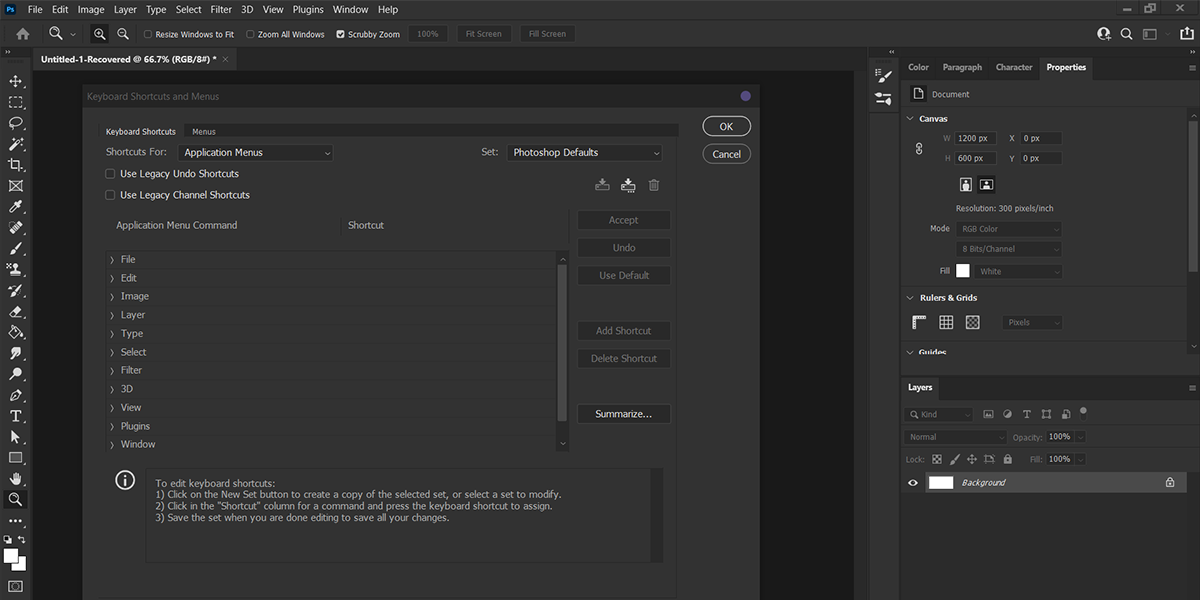Open the blend mode dropdown showing Normal
The image size is (1200, 600).
tap(955, 436)
